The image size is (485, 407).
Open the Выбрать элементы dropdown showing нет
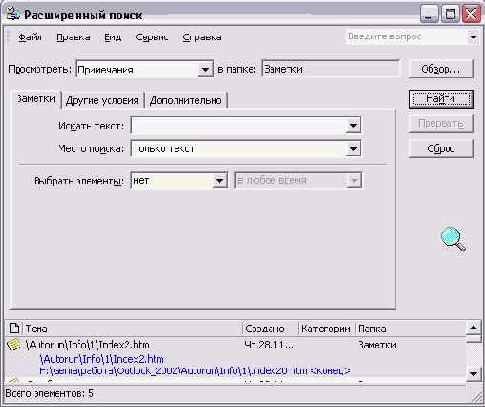click(179, 180)
